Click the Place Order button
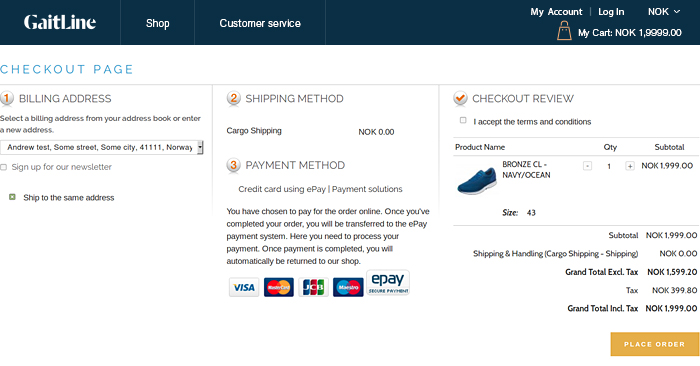 tap(654, 344)
